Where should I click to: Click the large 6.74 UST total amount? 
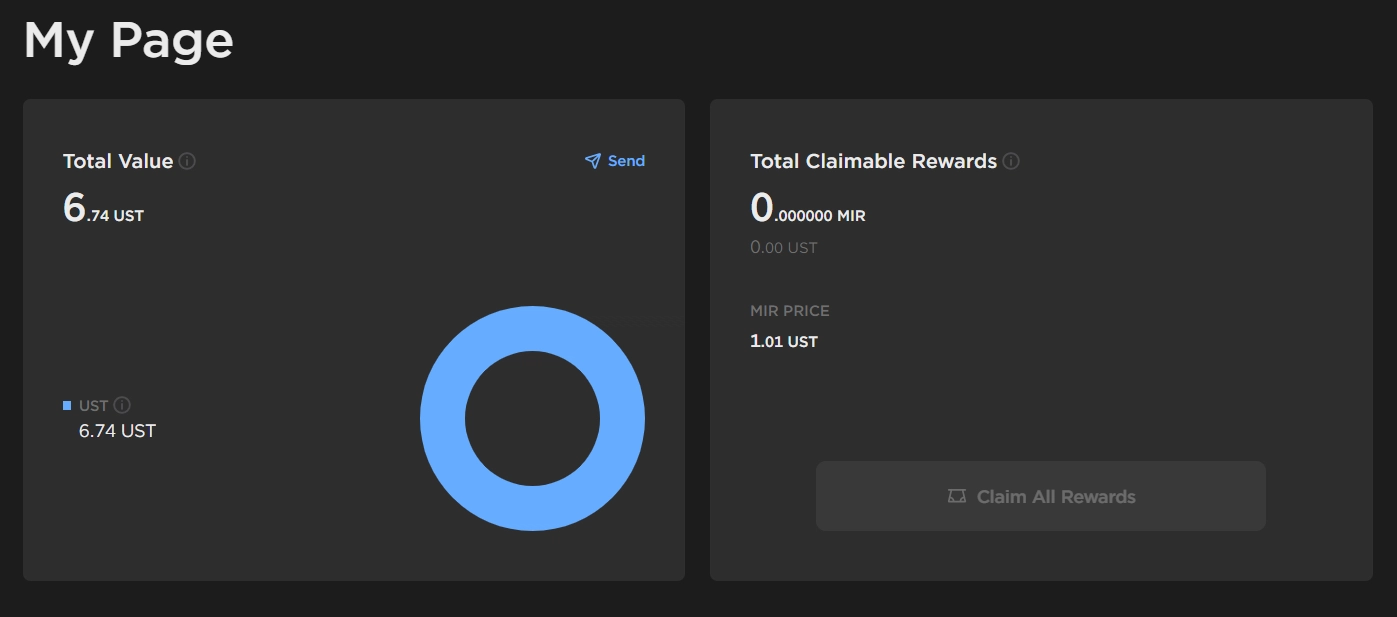[x=103, y=209]
